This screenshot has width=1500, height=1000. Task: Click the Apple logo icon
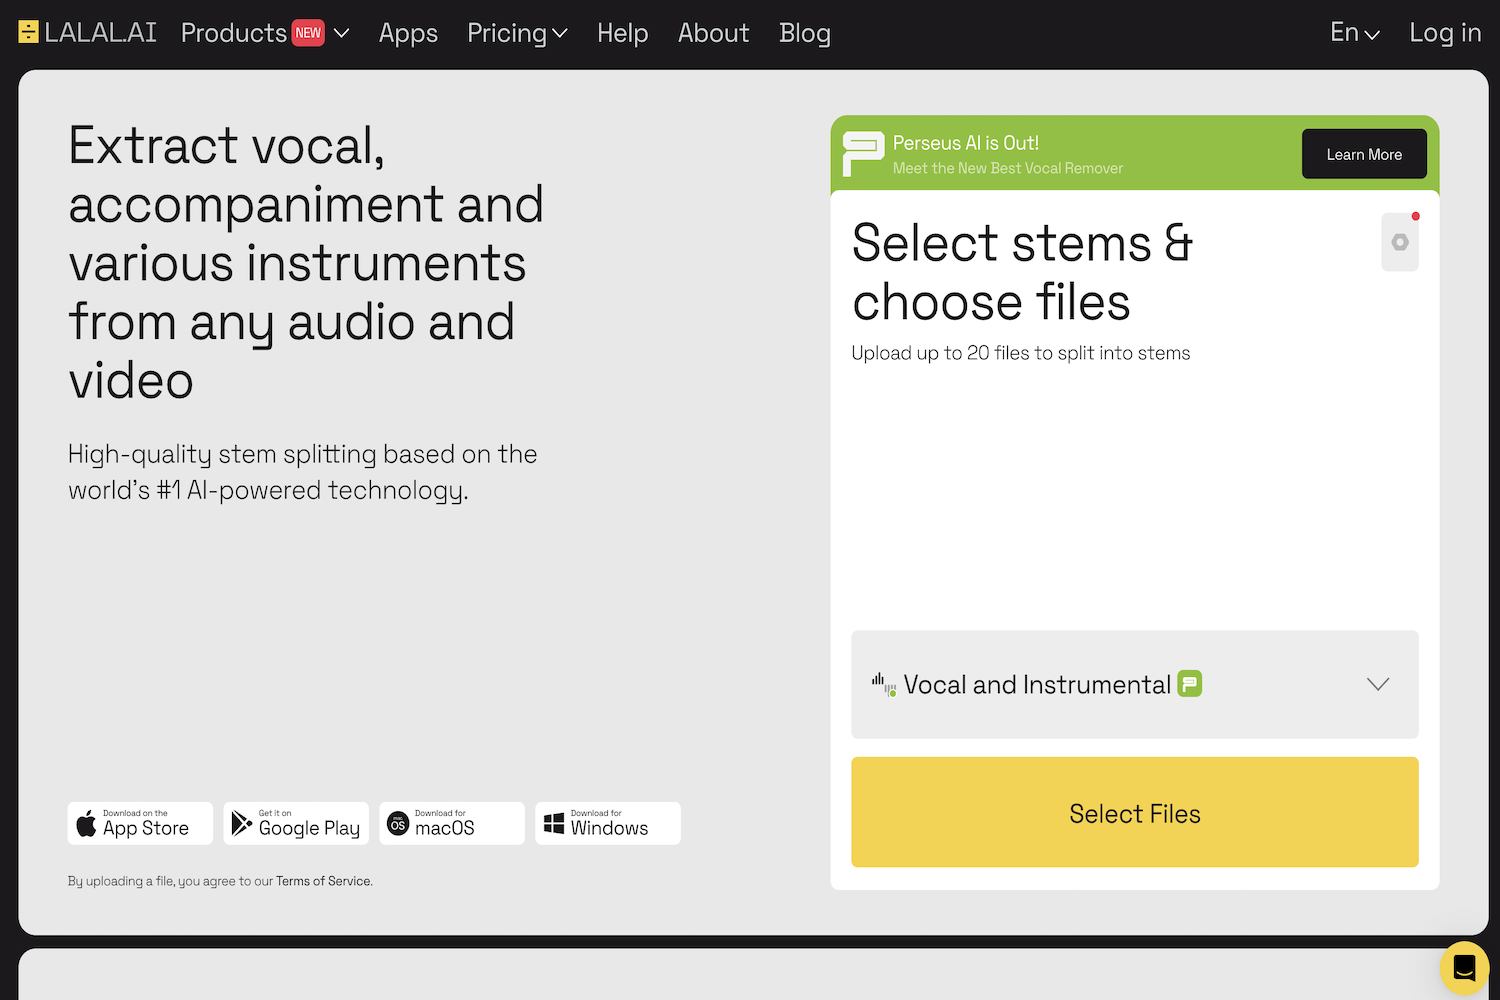[x=87, y=823]
